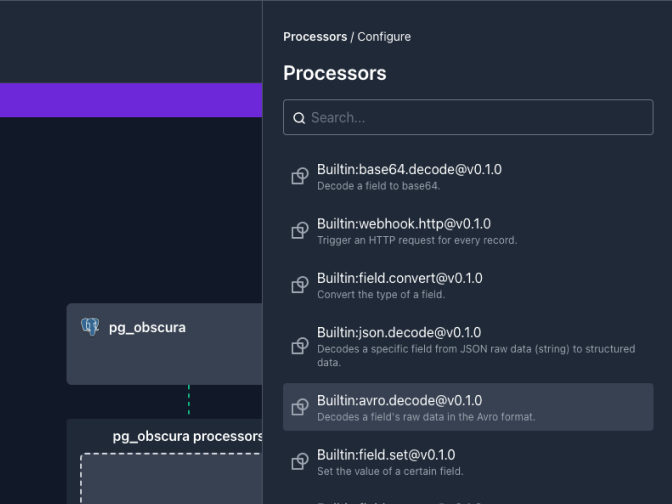Open the highlighted Builtin:avro.decode@v0.1.0 title
The image size is (672, 504).
pyautogui.click(x=399, y=400)
